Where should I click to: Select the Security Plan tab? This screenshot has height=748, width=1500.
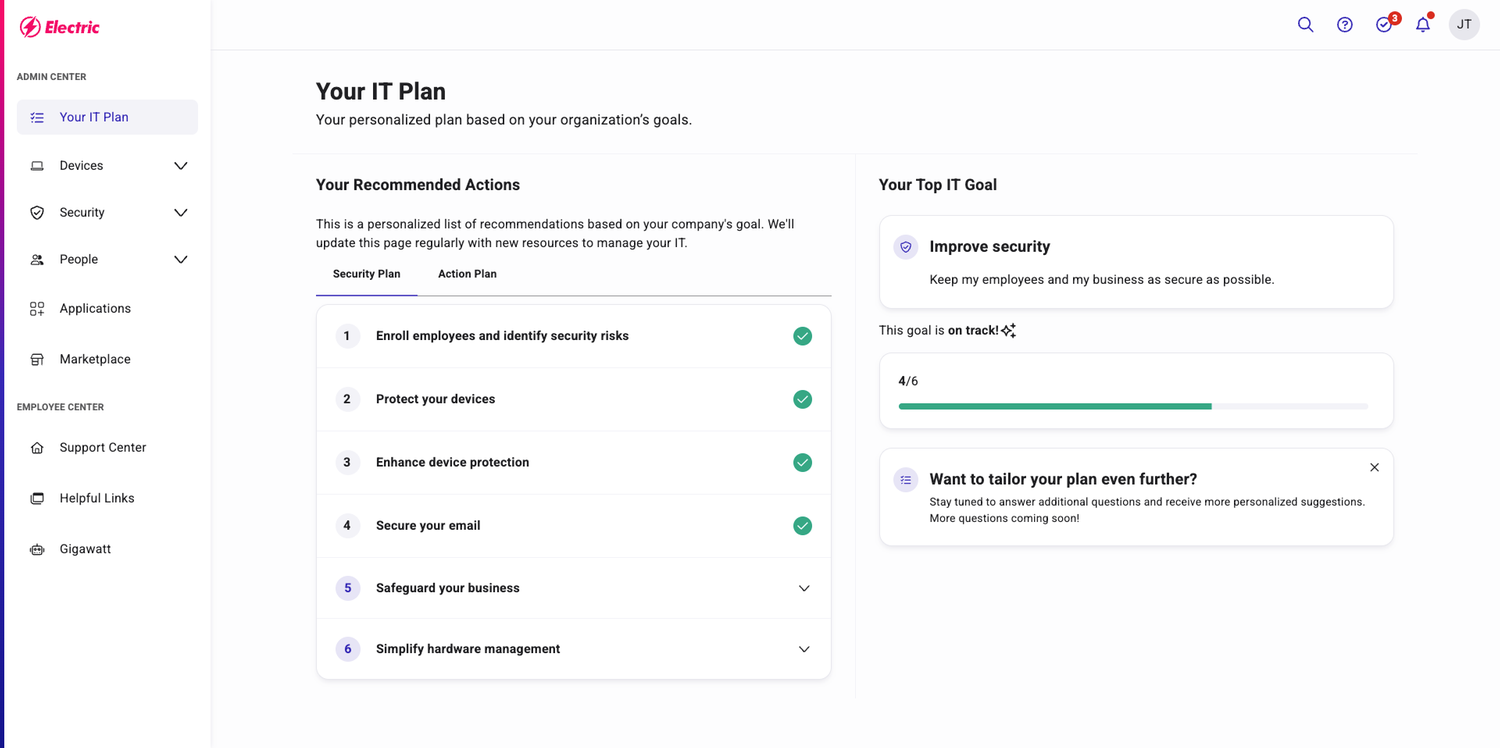(366, 273)
